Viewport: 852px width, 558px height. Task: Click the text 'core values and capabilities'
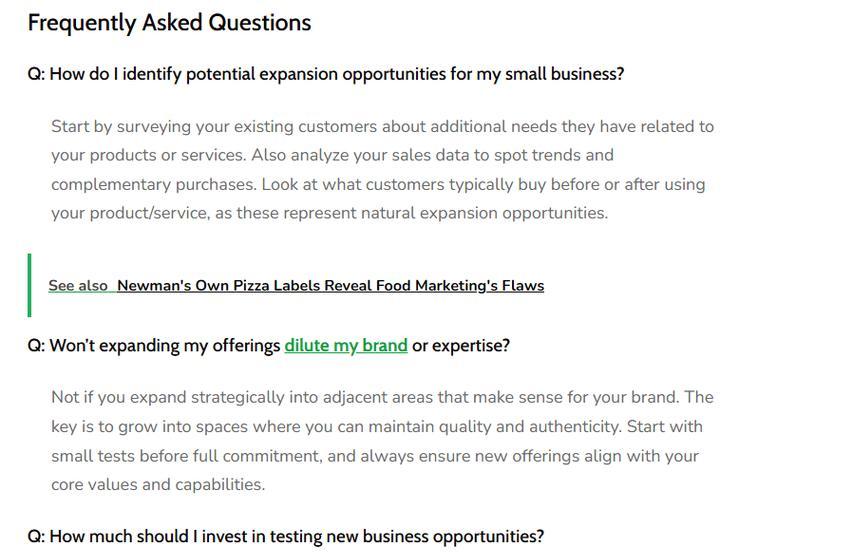[157, 485]
